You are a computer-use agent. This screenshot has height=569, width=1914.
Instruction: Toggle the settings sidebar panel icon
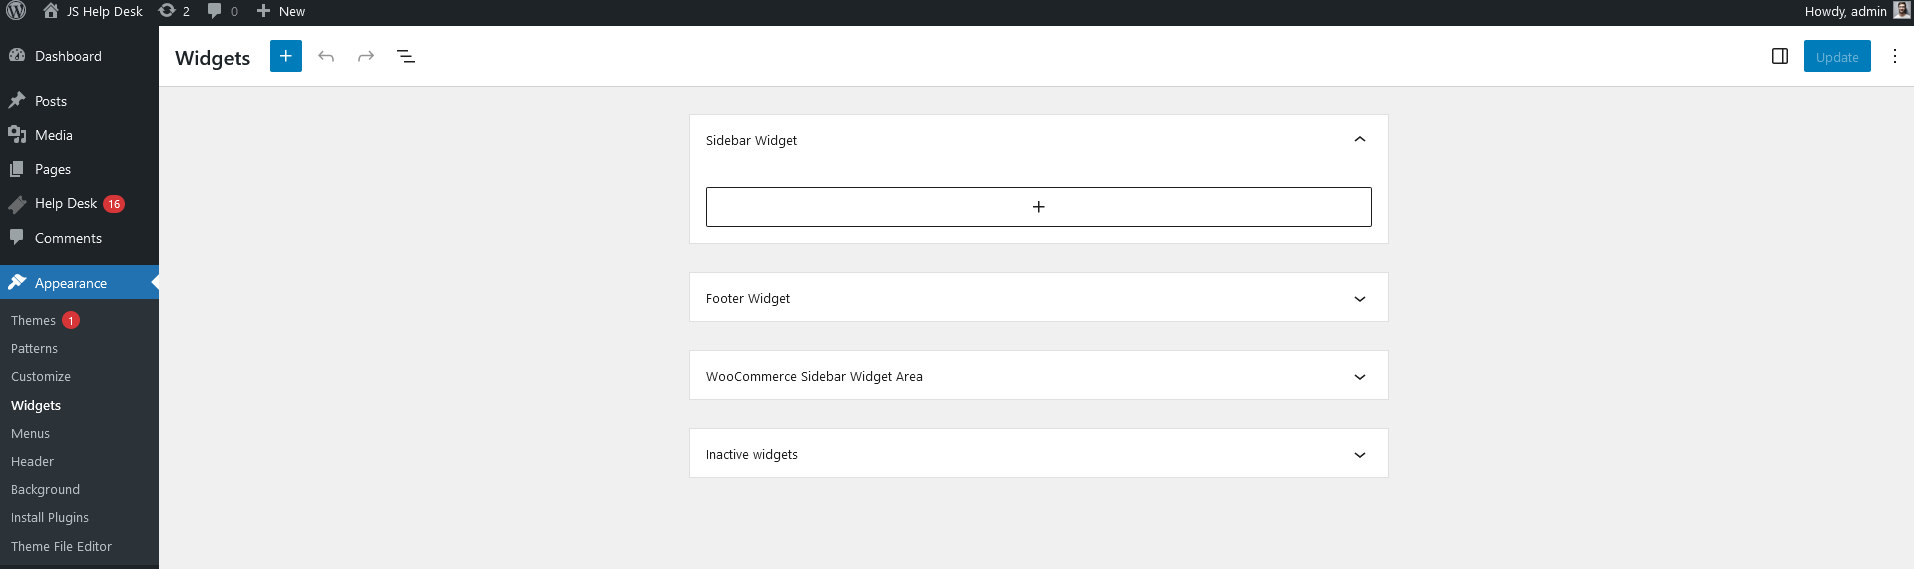pyautogui.click(x=1779, y=56)
